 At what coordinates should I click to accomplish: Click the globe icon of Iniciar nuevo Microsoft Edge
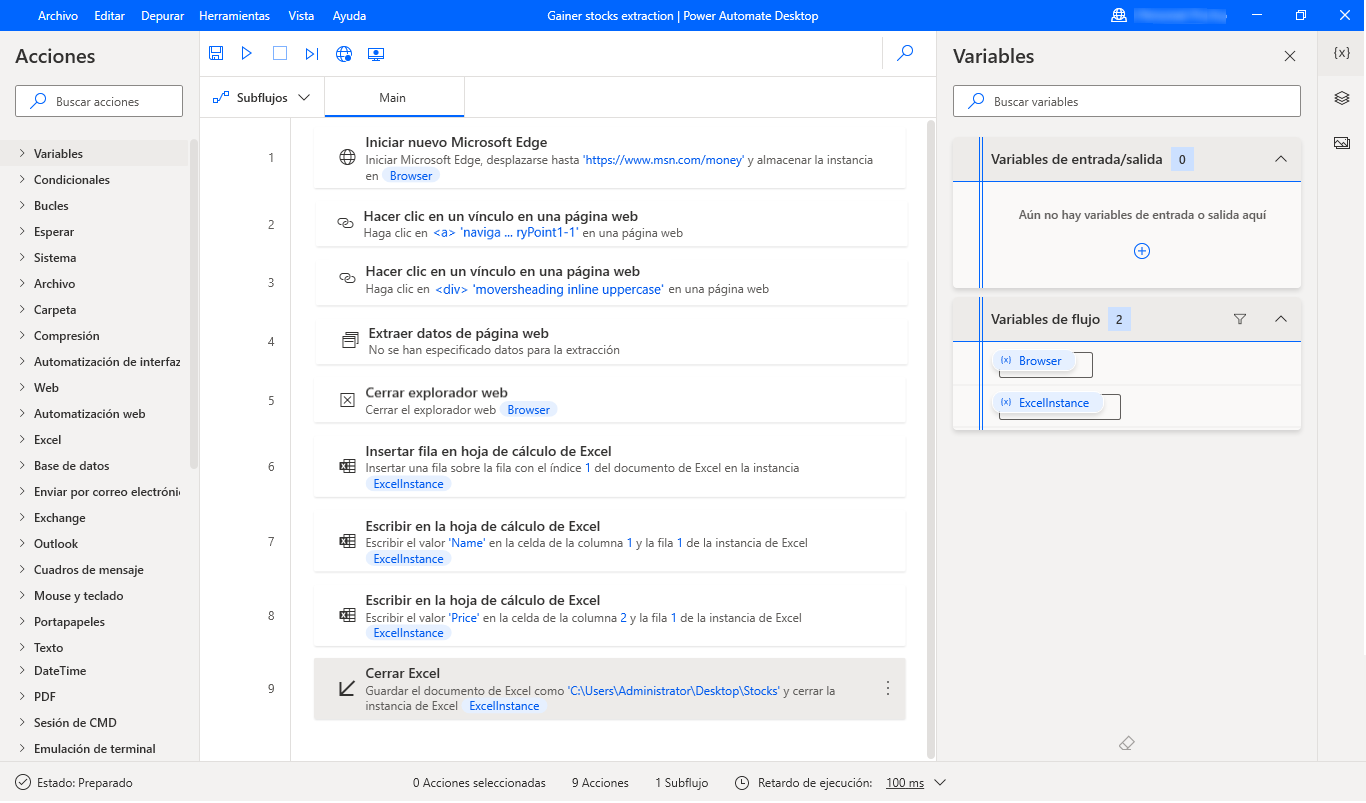click(347, 157)
